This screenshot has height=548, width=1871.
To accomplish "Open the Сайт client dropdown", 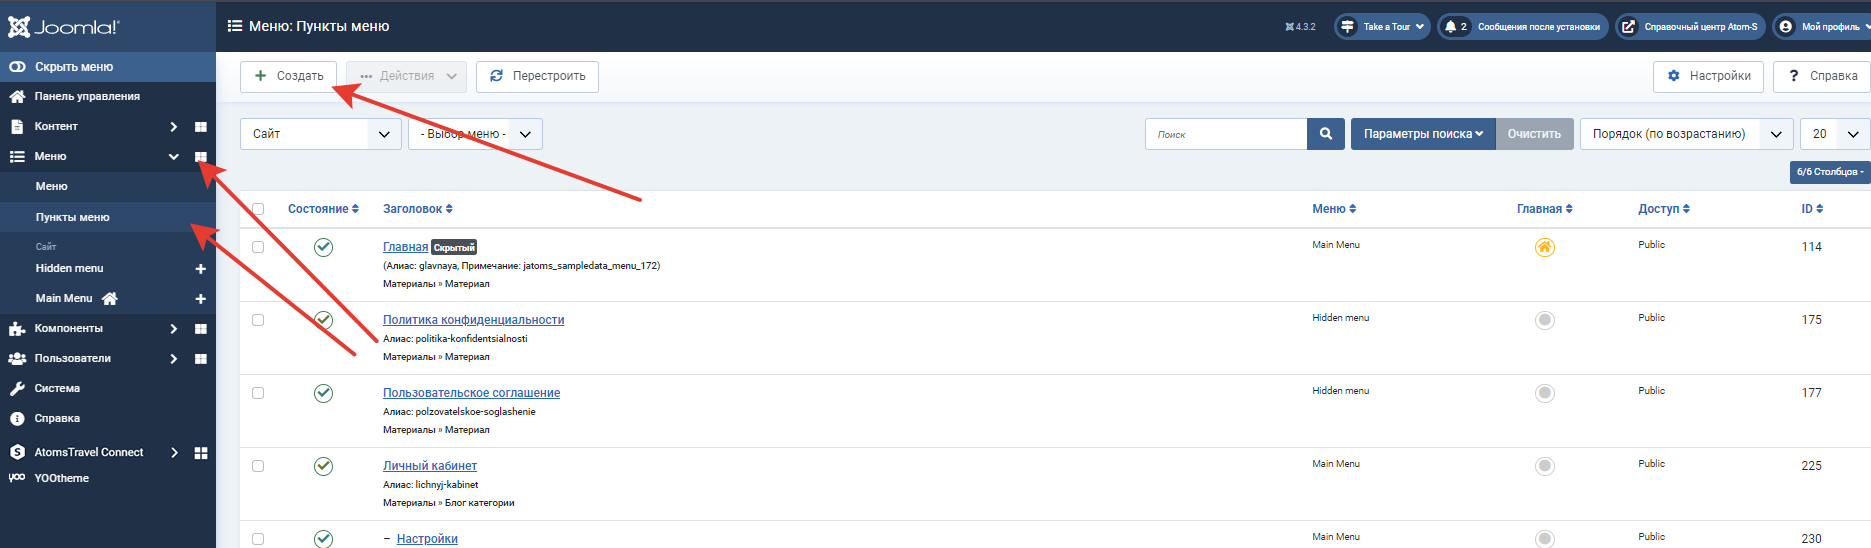I will 321,134.
